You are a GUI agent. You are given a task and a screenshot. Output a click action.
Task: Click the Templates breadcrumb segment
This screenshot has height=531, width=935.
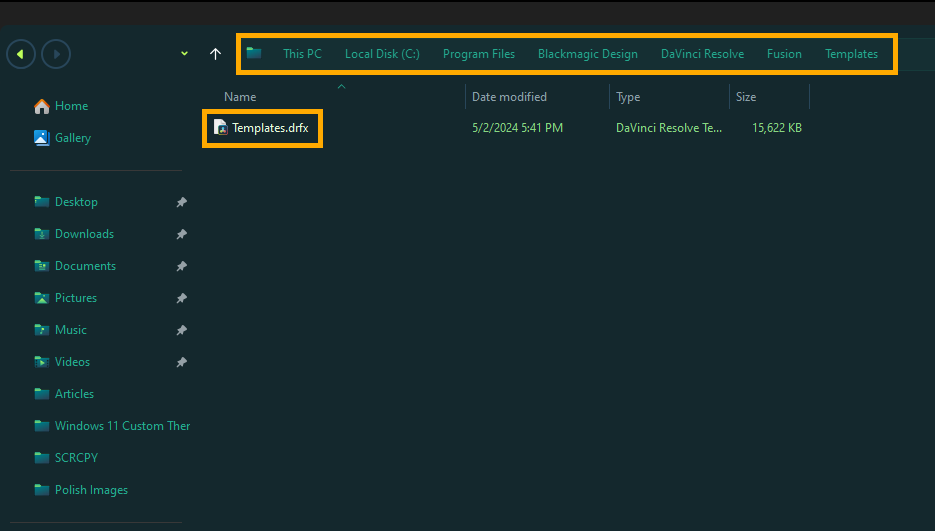[852, 54]
